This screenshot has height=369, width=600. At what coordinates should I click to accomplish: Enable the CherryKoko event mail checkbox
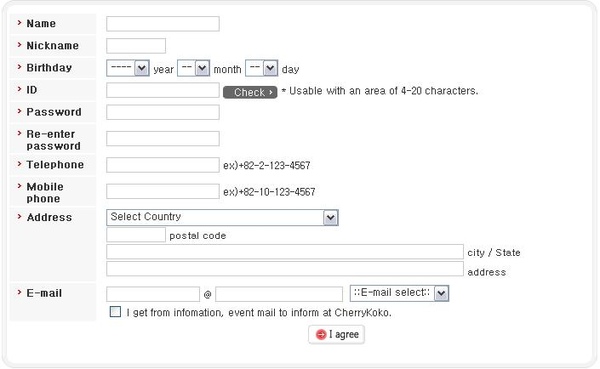115,312
